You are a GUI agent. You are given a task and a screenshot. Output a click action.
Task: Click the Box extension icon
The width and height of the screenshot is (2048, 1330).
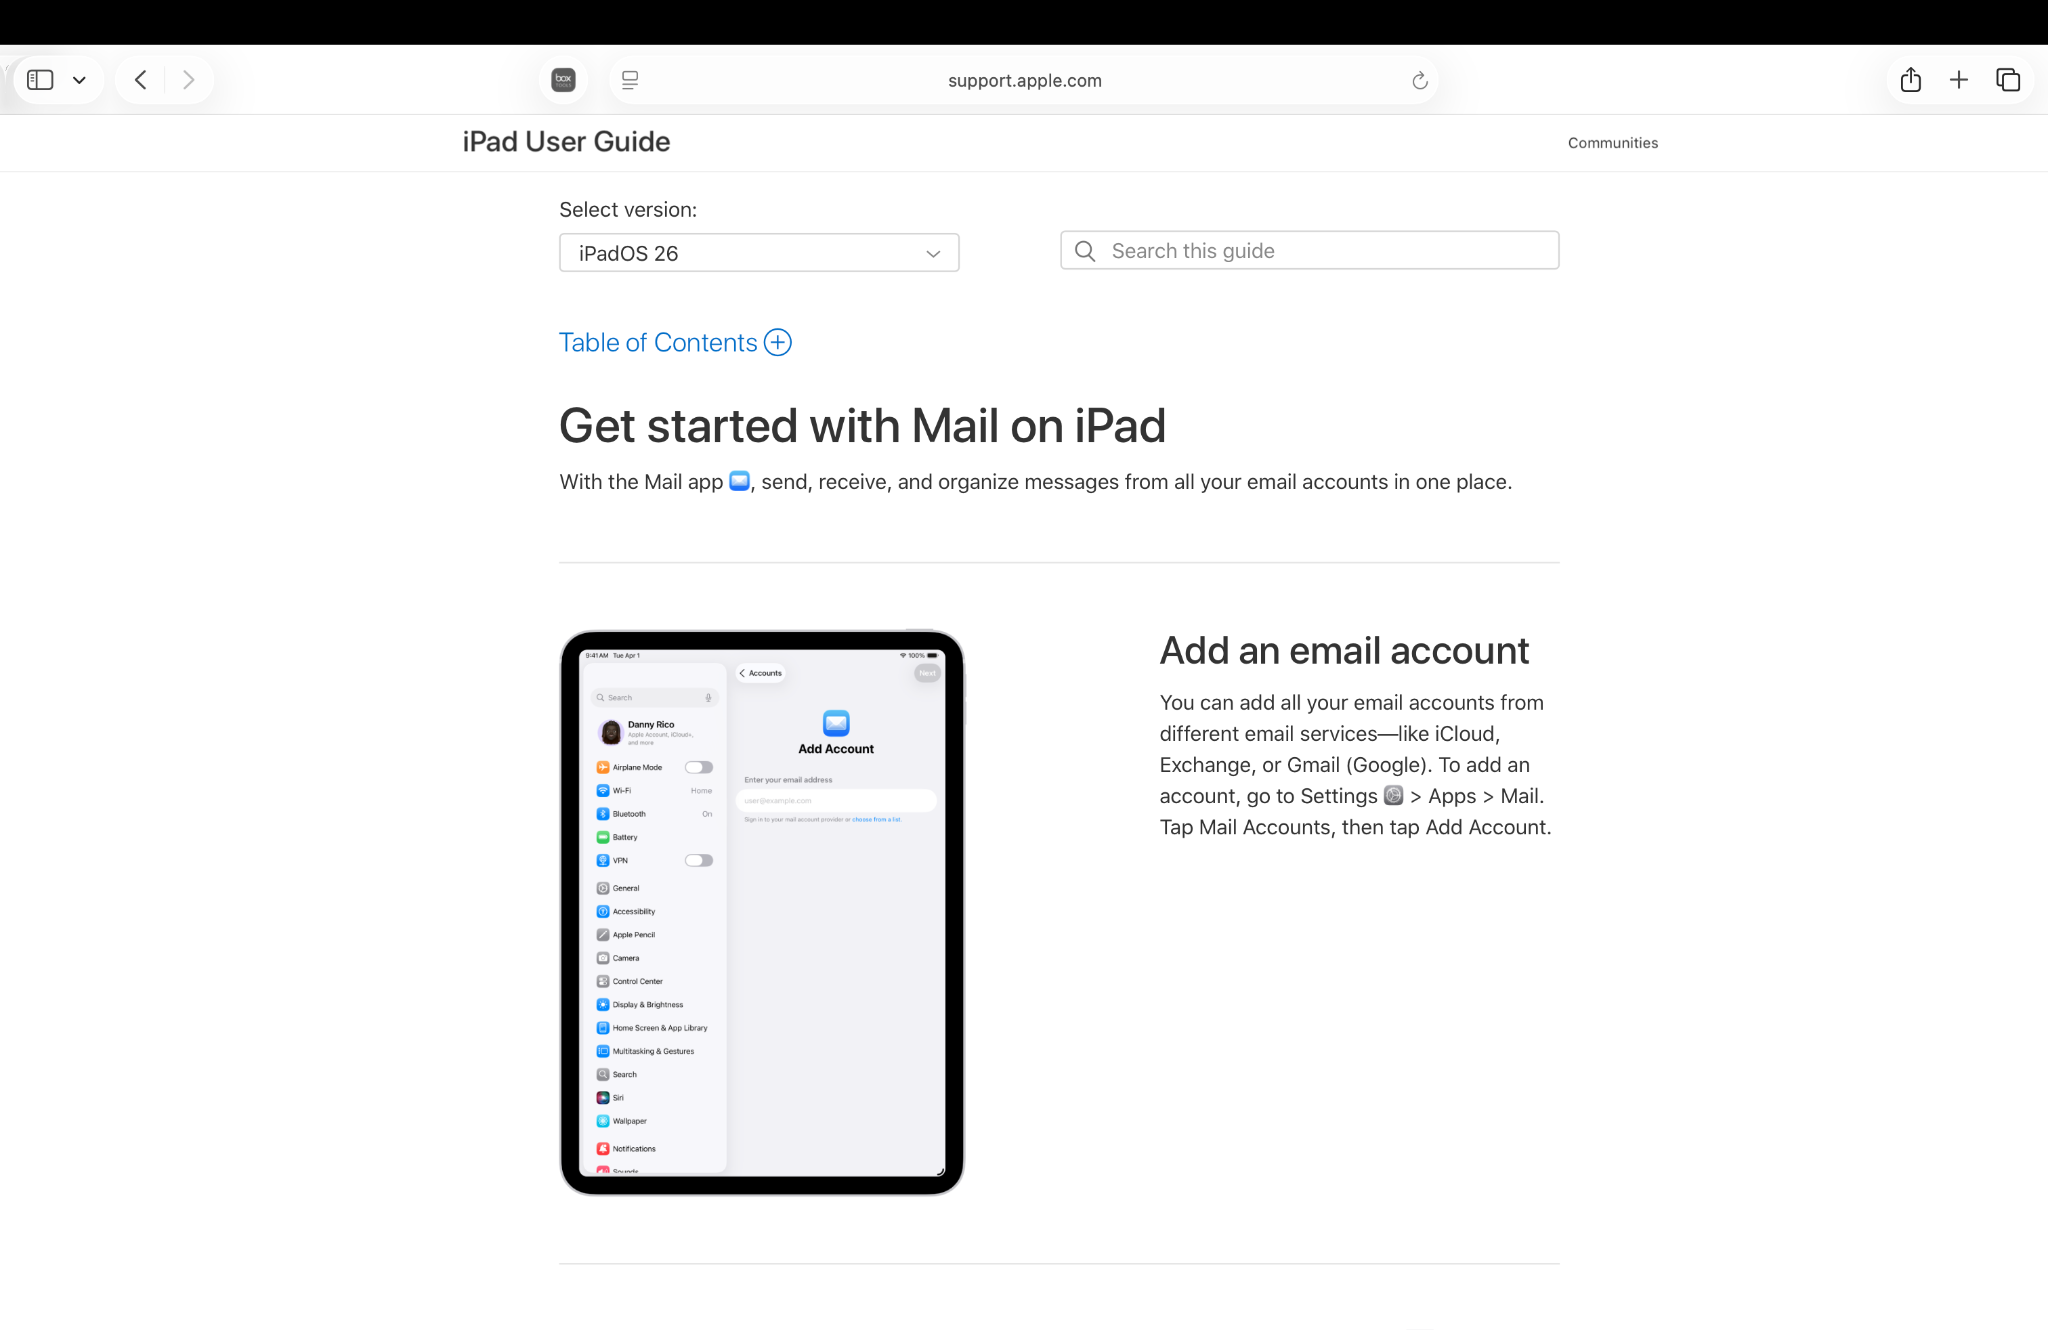564,80
